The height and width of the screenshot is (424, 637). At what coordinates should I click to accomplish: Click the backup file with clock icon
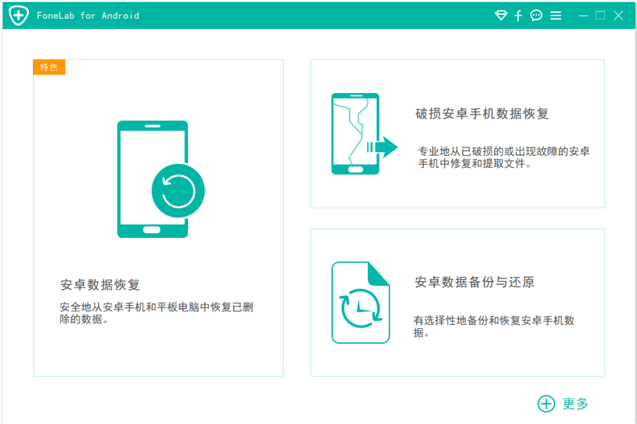[x=361, y=303]
